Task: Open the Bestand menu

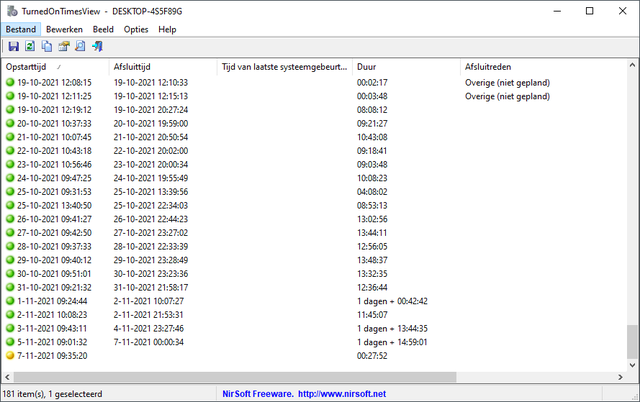Action: click(x=21, y=29)
